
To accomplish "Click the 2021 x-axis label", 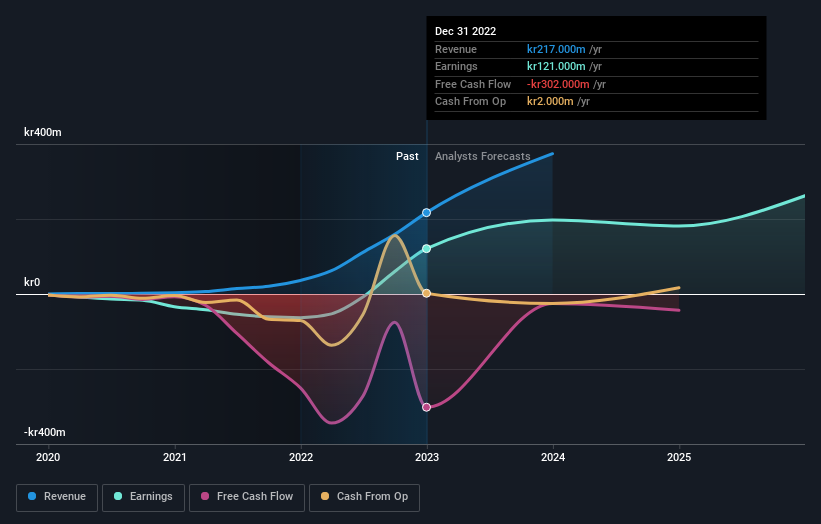I will point(174,458).
